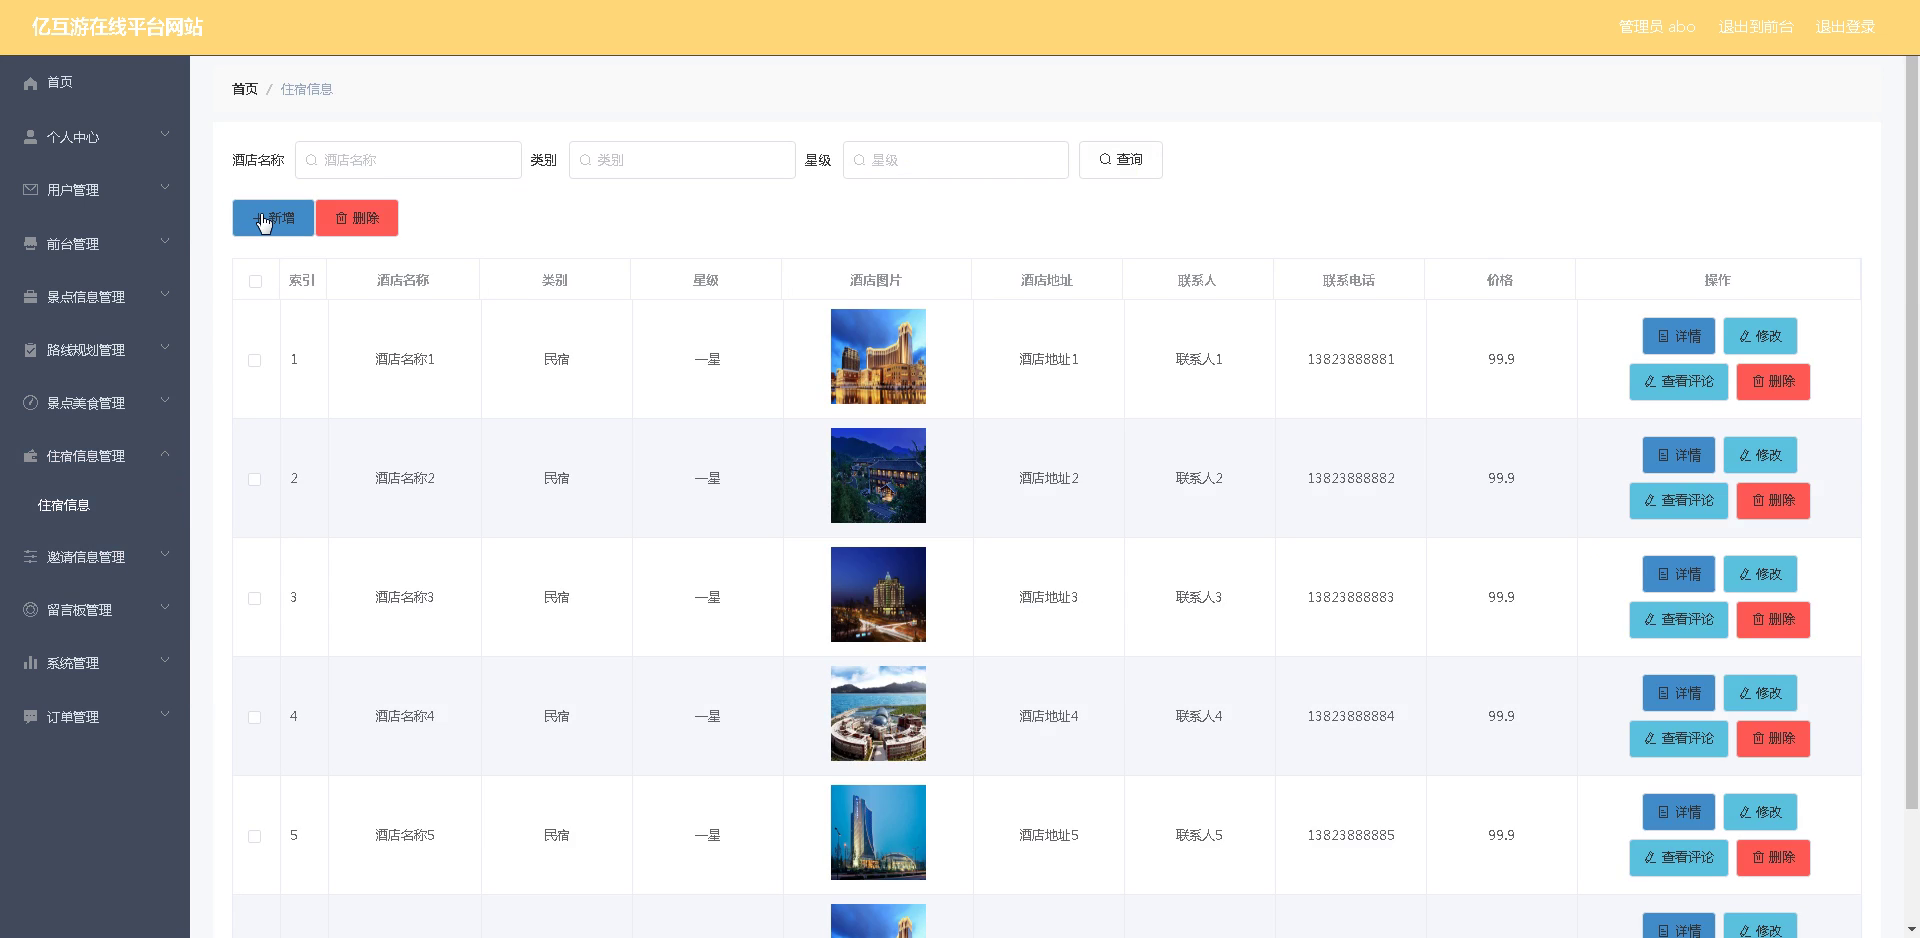
Task: Click the icon beside 住宿信息管理
Action: (x=31, y=455)
